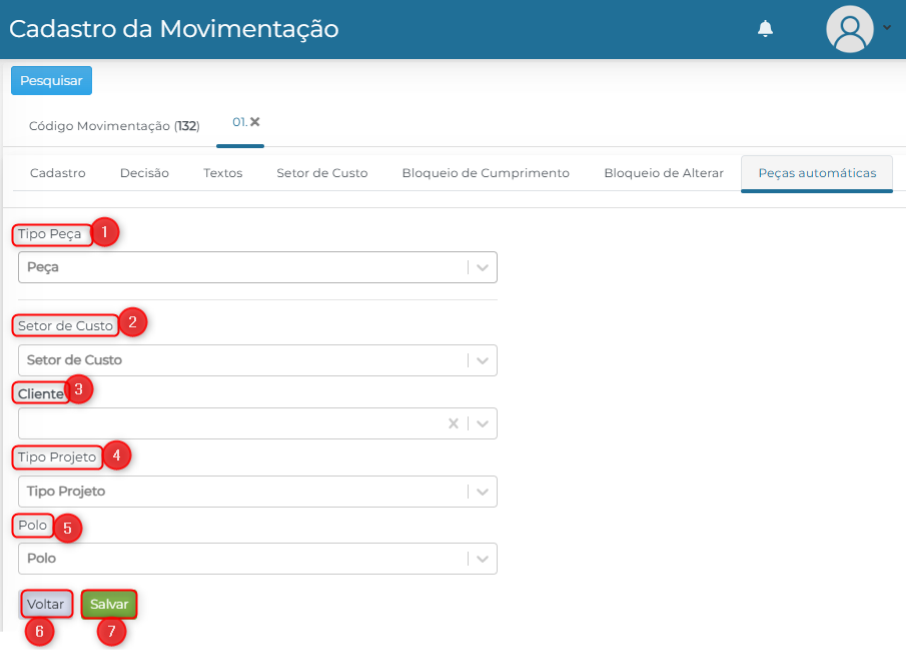The image size is (906, 651).
Task: Click inside the Polo select field
Action: click(x=258, y=559)
